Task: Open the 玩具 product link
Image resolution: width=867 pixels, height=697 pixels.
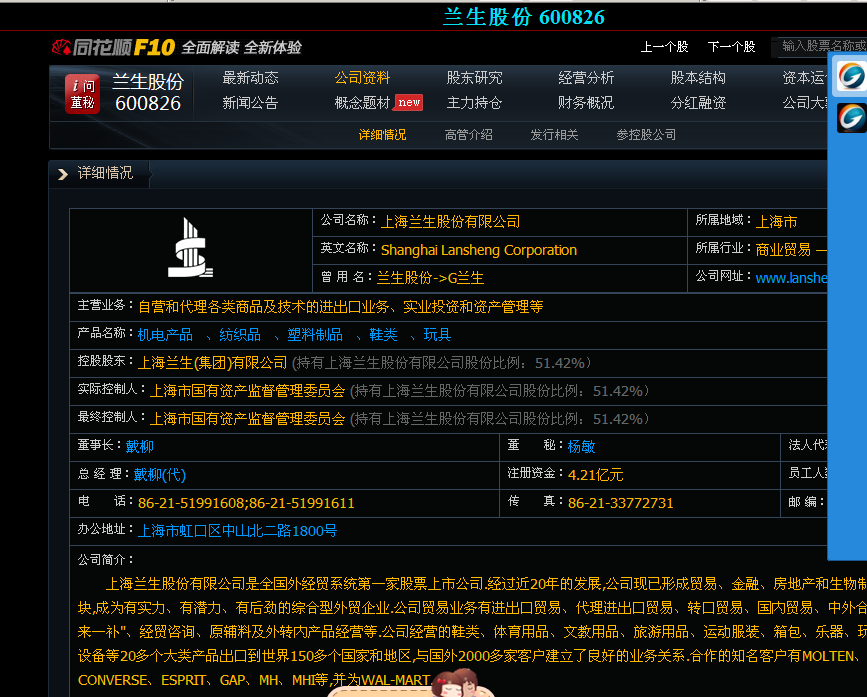Action: (x=437, y=335)
